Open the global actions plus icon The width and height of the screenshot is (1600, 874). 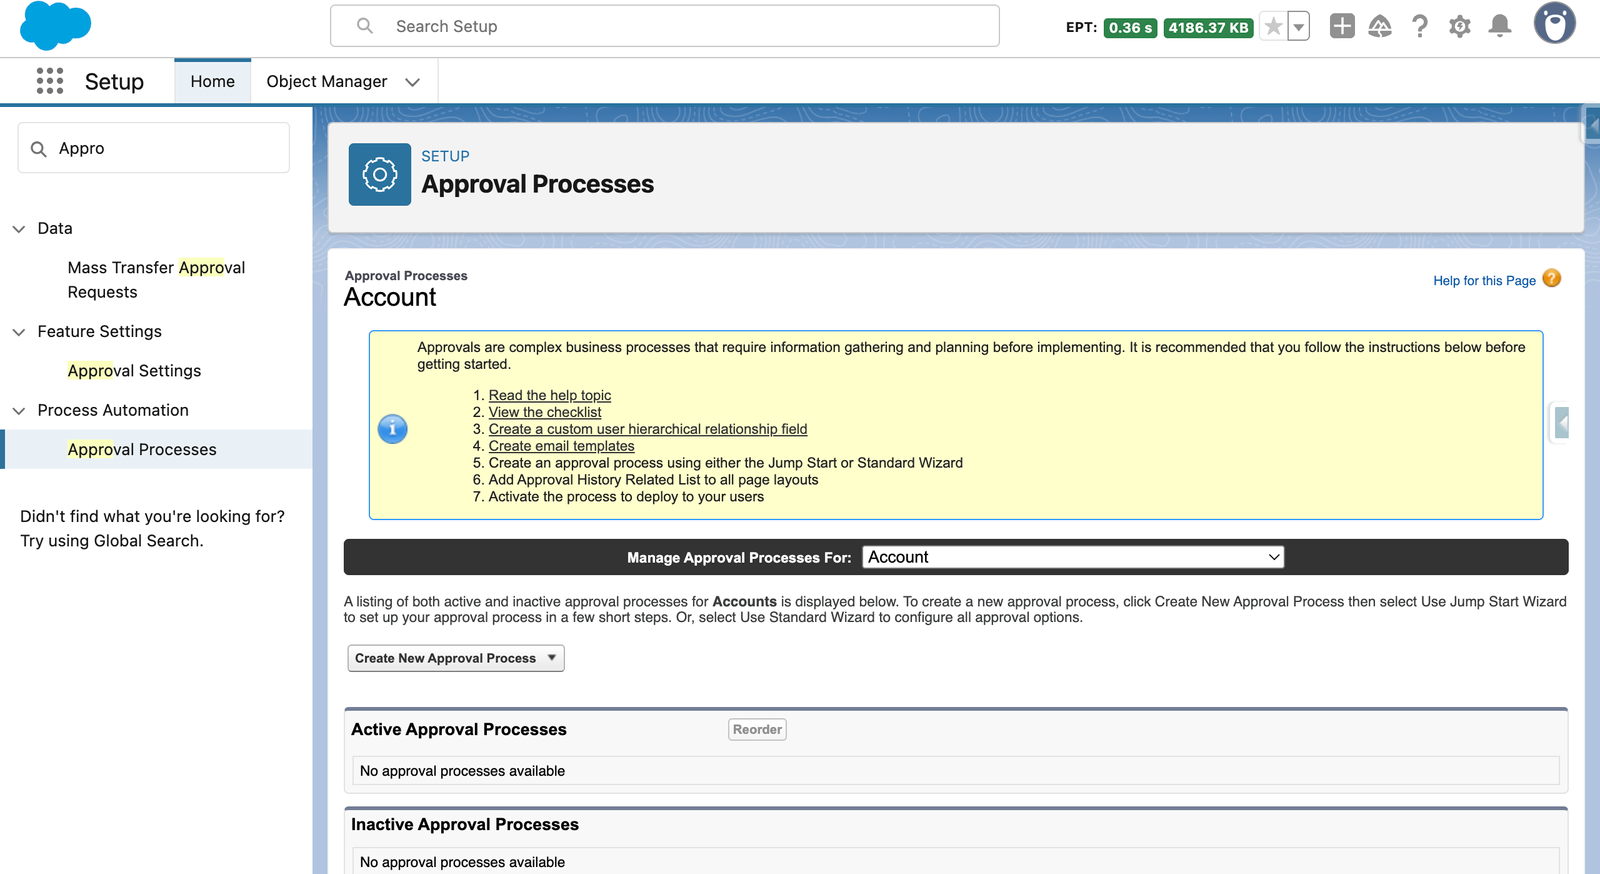tap(1342, 26)
